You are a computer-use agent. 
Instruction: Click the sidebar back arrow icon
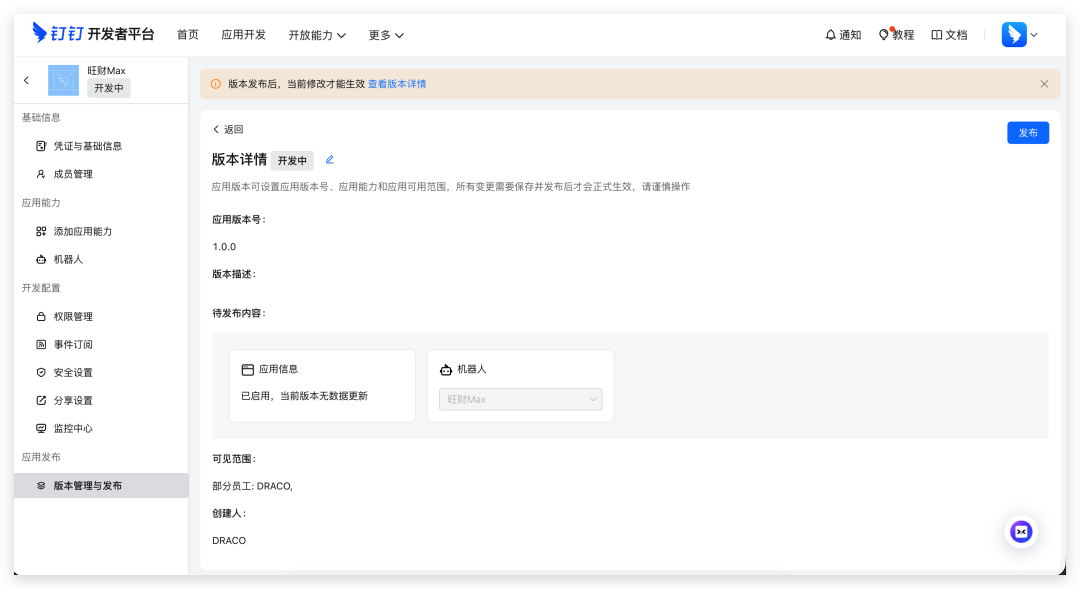[x=27, y=80]
